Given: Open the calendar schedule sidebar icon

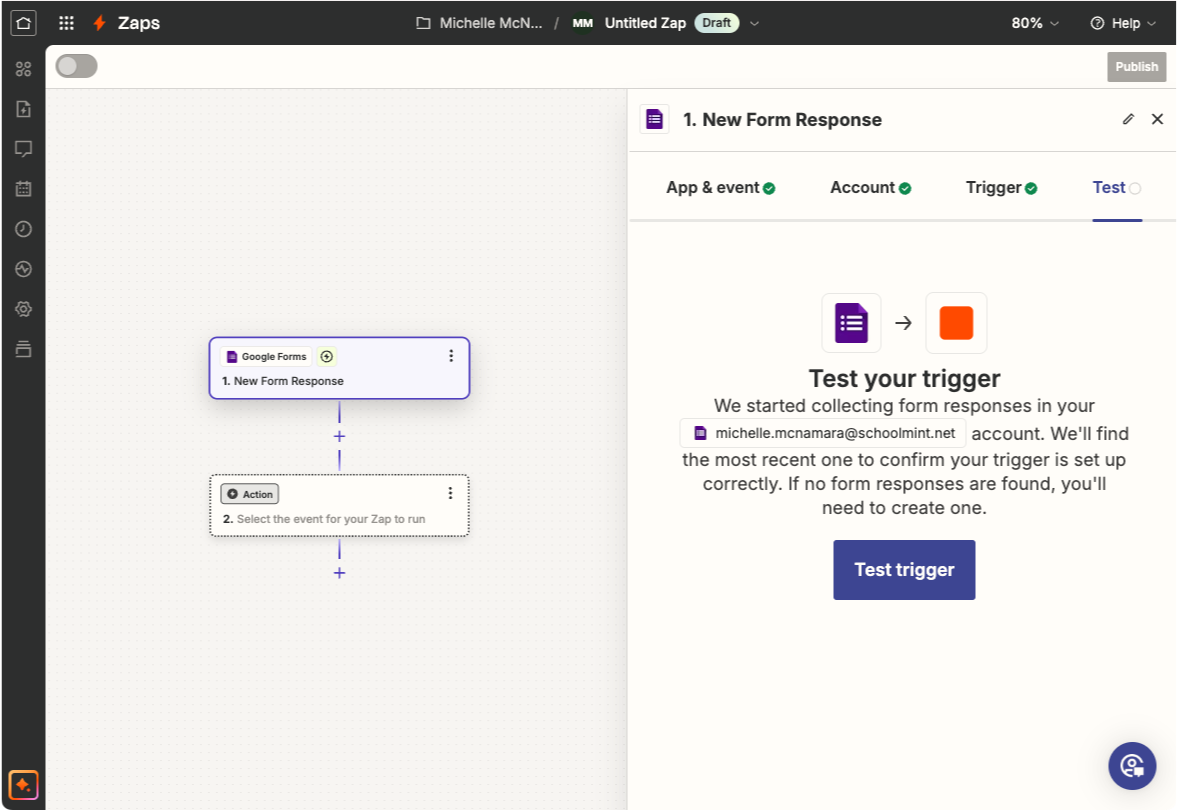Looking at the screenshot, I should [23, 188].
